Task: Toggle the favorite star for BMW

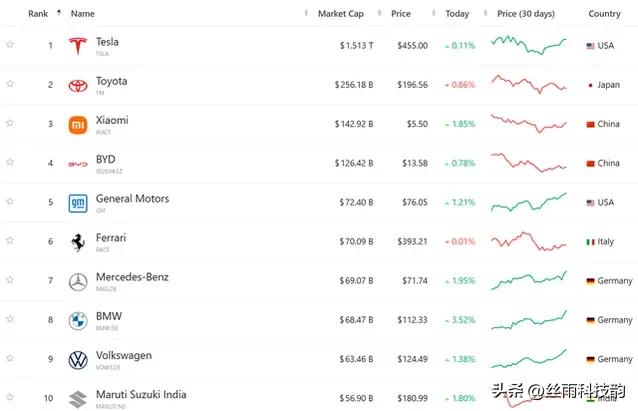Action: coord(10,319)
